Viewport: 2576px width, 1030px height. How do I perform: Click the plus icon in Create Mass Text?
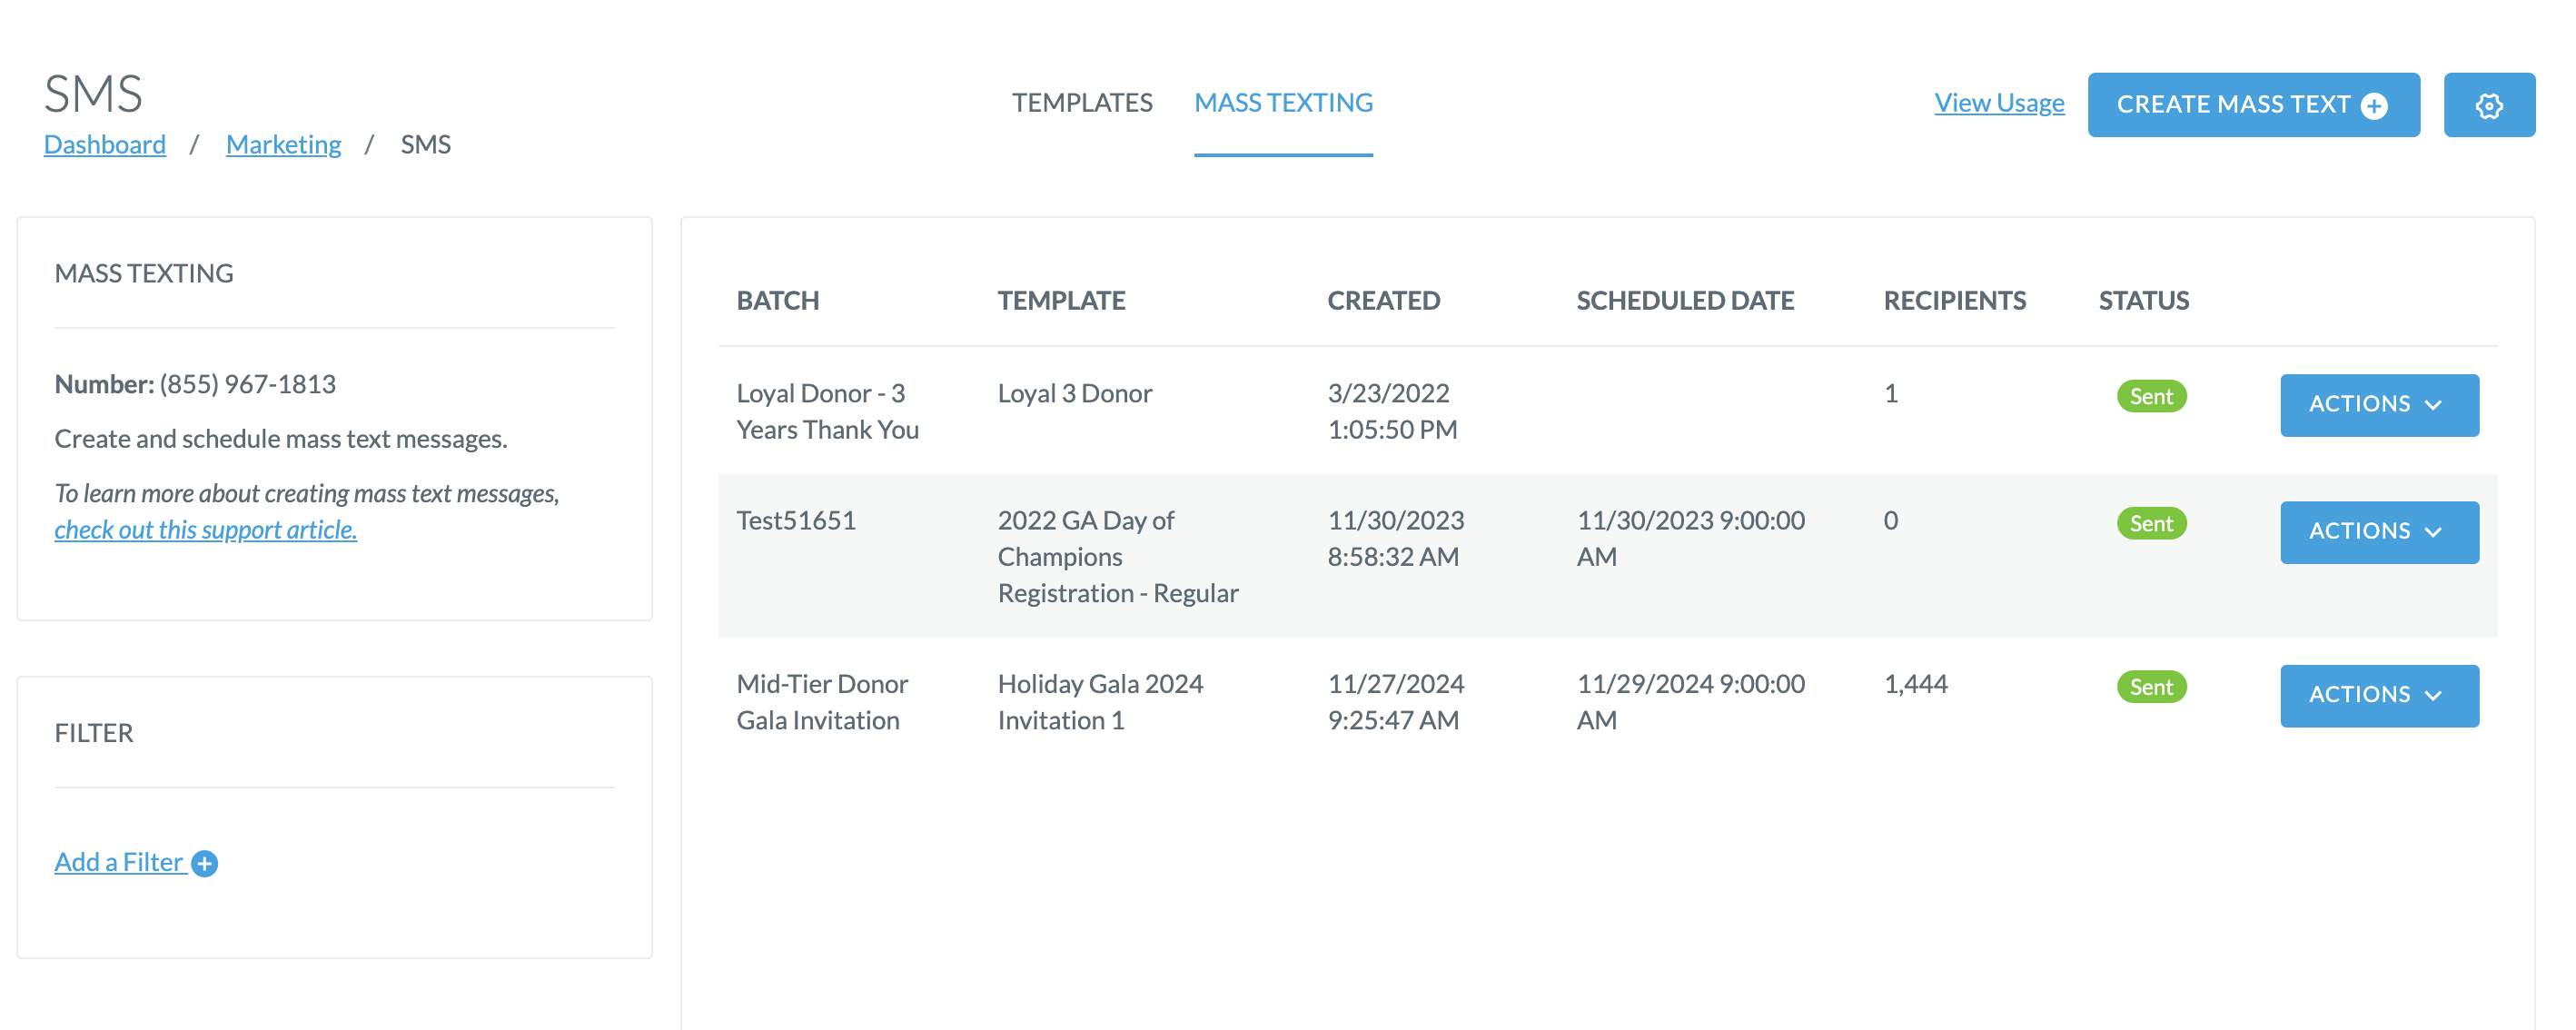pos(2374,106)
